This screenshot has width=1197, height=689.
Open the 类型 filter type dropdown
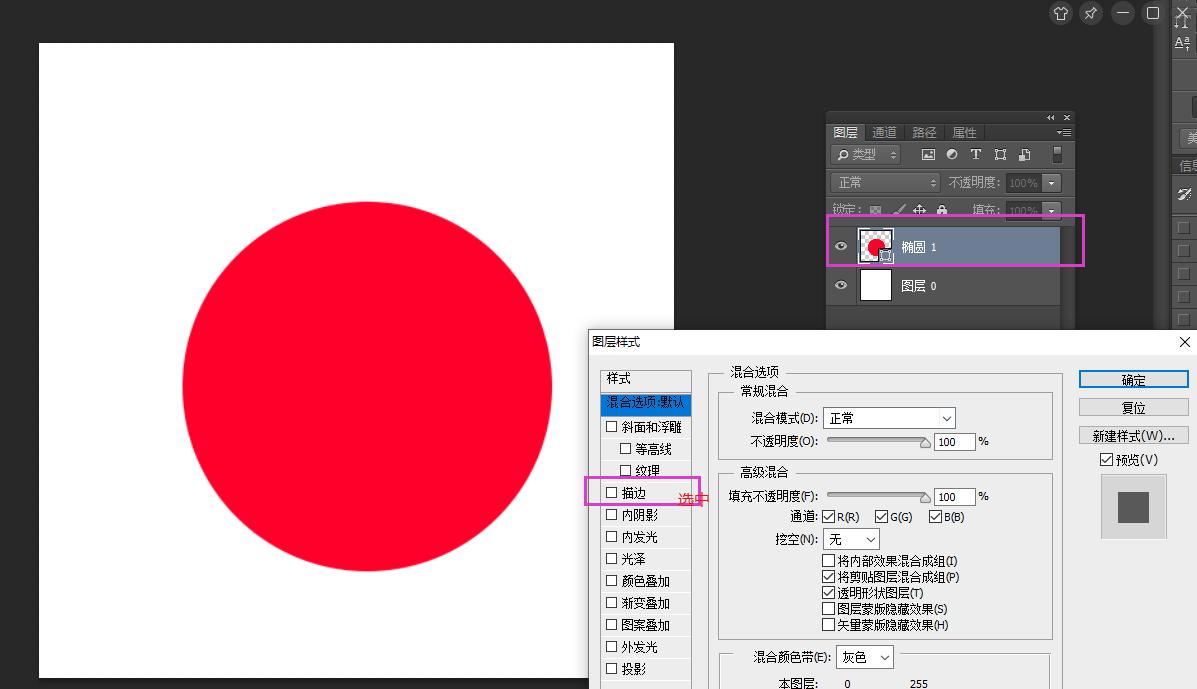[x=866, y=155]
